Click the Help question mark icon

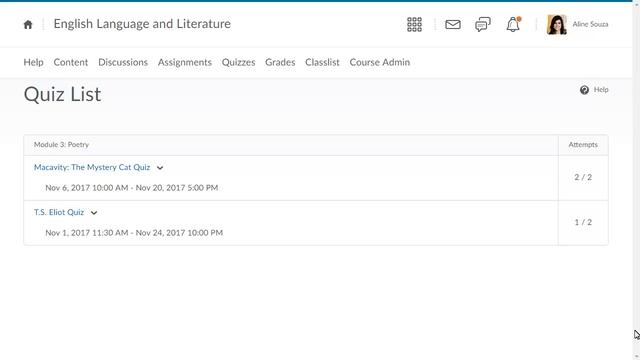pyautogui.click(x=584, y=90)
